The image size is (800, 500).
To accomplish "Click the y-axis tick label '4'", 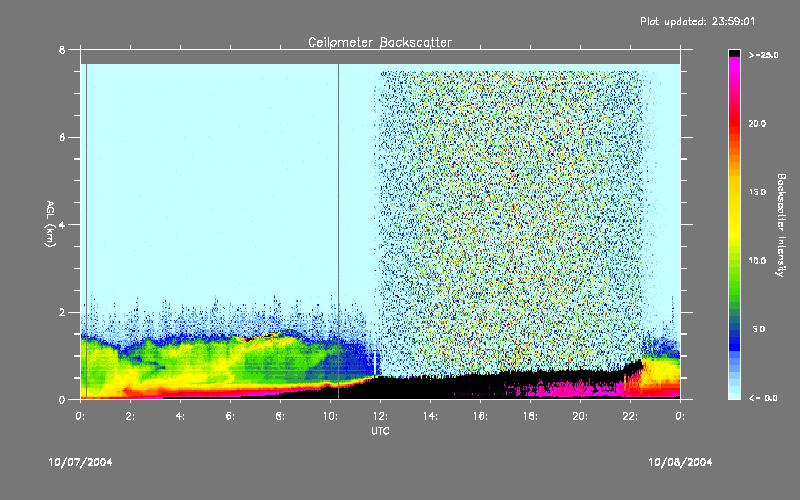I will pyautogui.click(x=62, y=225).
